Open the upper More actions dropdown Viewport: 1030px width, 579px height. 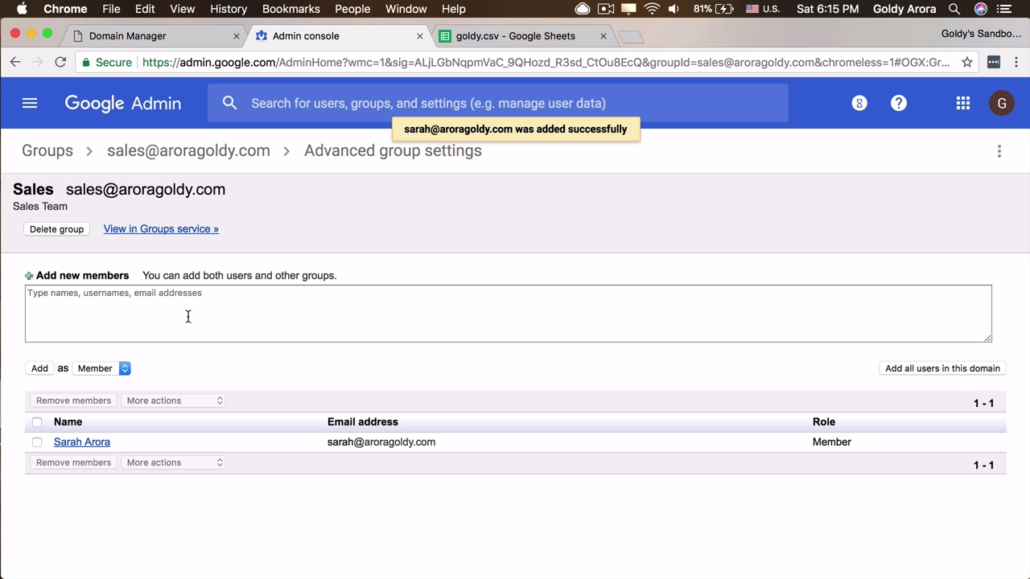174,400
